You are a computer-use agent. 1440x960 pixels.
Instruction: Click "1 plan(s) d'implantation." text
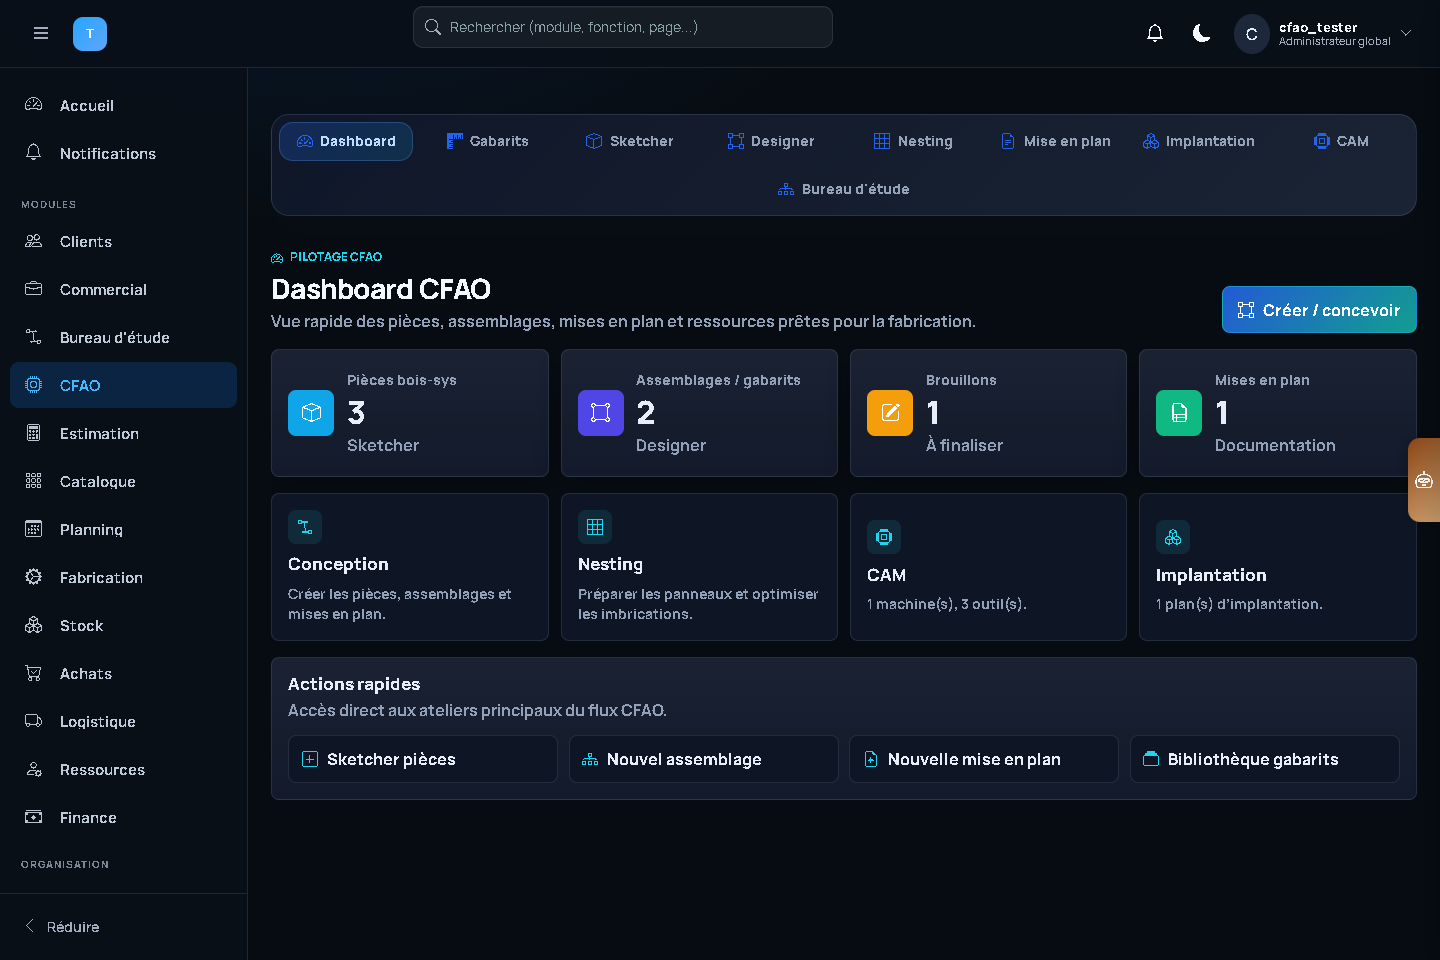pos(1239,604)
